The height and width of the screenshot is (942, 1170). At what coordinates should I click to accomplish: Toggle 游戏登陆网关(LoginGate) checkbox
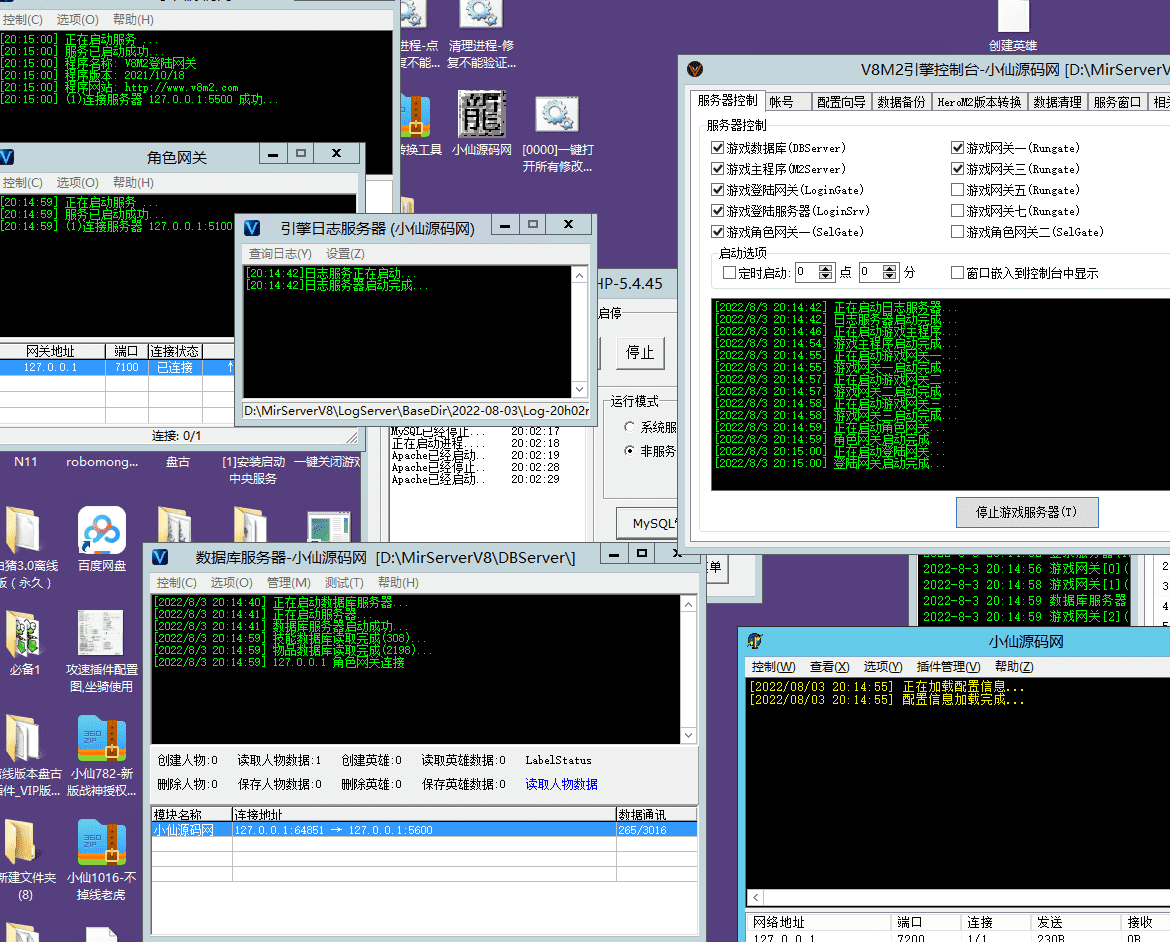(718, 190)
